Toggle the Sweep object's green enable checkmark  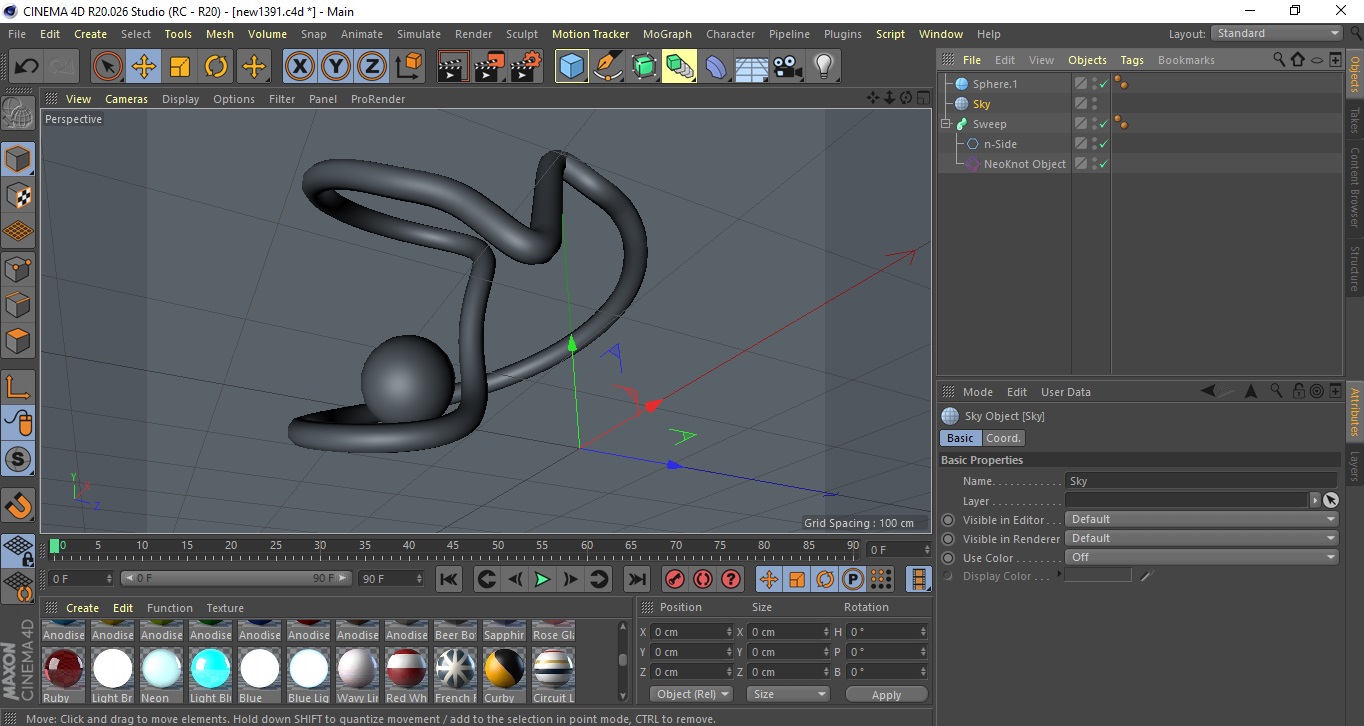click(x=1103, y=124)
